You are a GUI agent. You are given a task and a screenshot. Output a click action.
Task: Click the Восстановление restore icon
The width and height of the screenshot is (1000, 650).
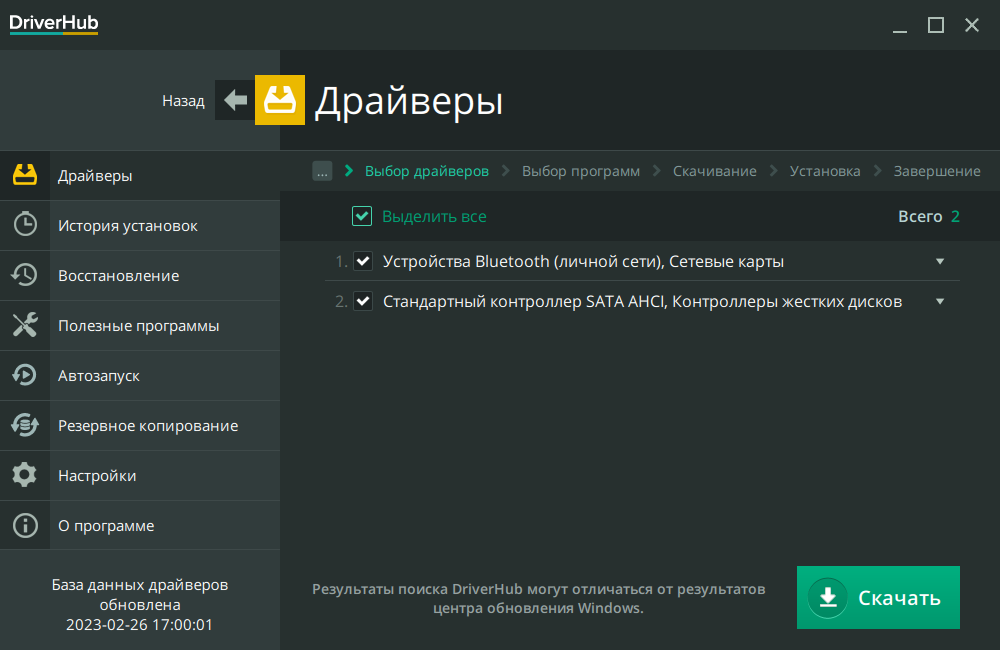[x=25, y=276]
